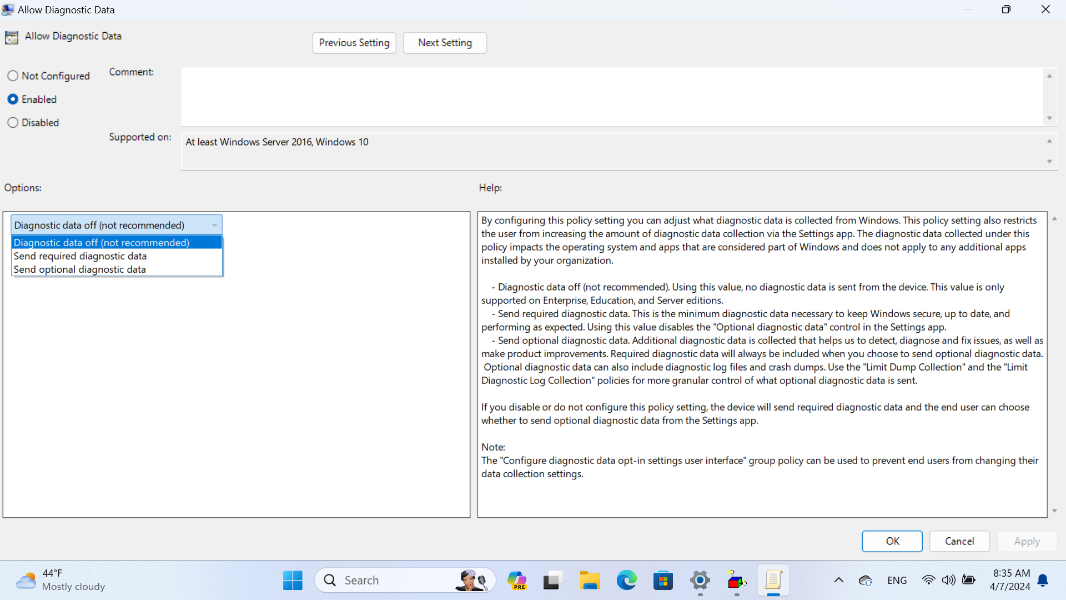The image size is (1066, 600).
Task: Open Microsoft Edge from the taskbar
Action: 627,580
